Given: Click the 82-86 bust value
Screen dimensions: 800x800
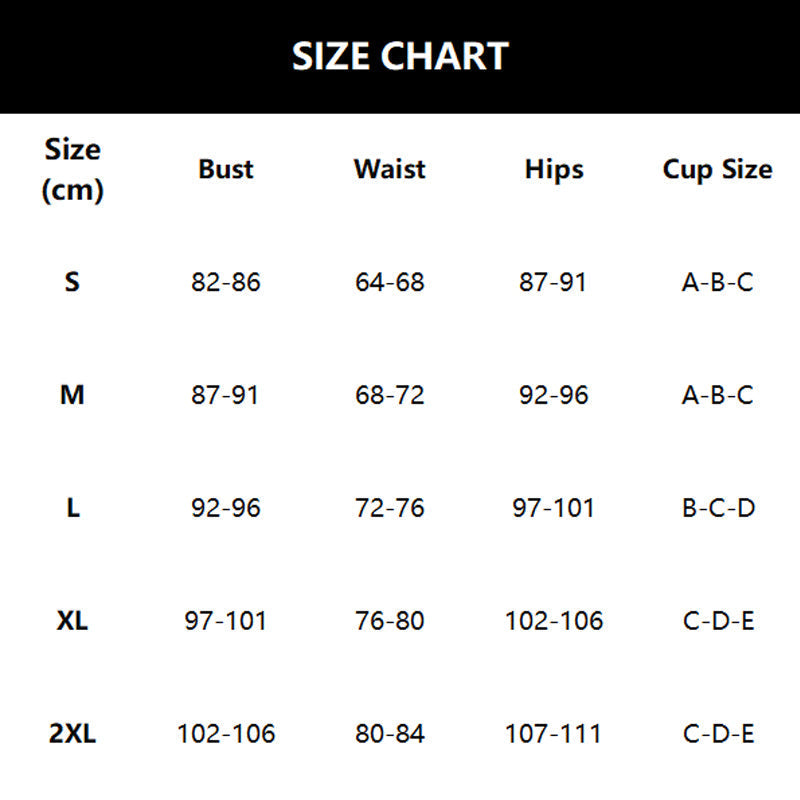Looking at the screenshot, I should (226, 282).
